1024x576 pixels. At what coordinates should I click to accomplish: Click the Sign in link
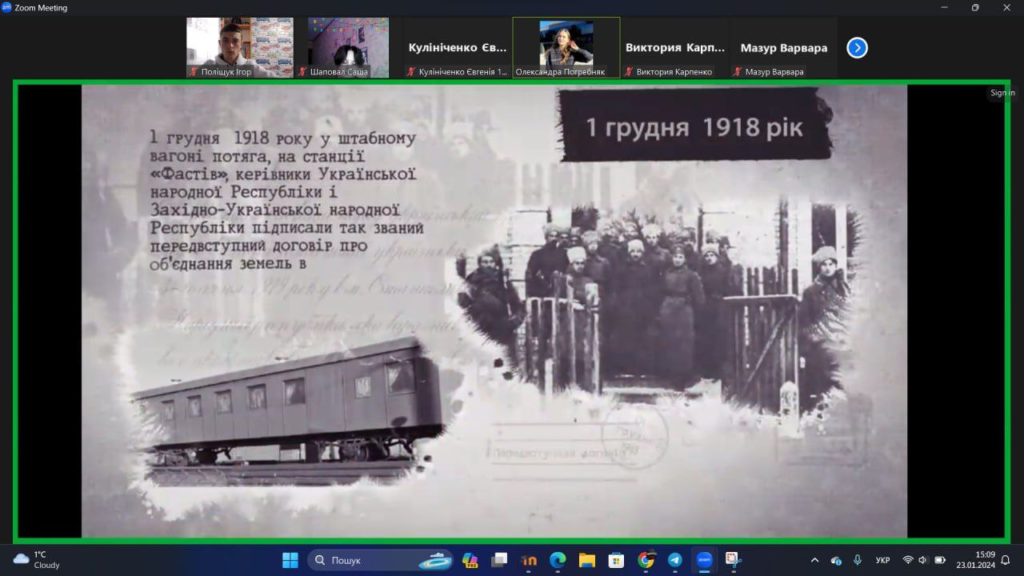pyautogui.click(x=1002, y=93)
